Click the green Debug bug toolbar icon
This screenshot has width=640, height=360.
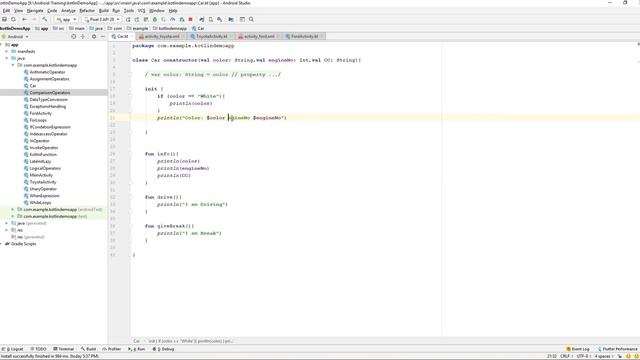pos(155,19)
